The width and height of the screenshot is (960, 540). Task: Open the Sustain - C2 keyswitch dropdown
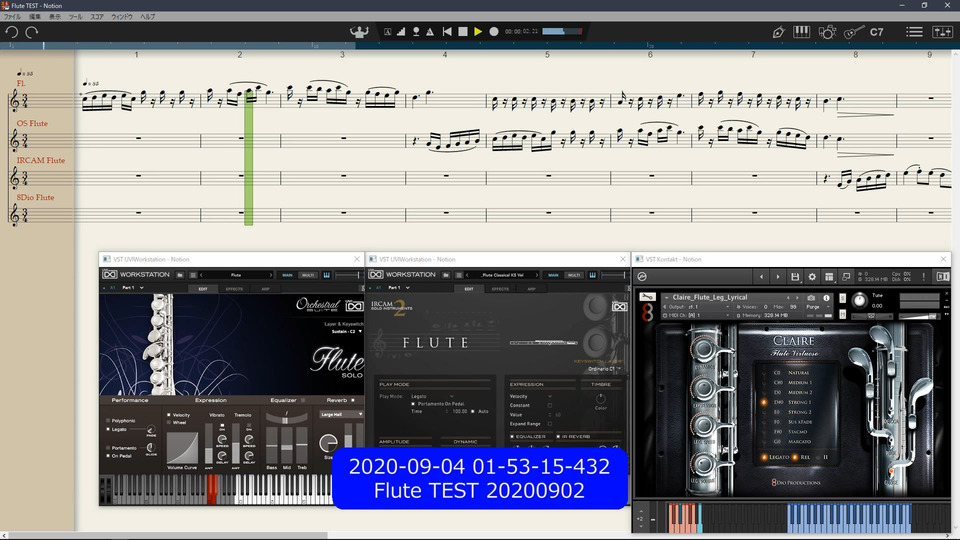point(347,331)
